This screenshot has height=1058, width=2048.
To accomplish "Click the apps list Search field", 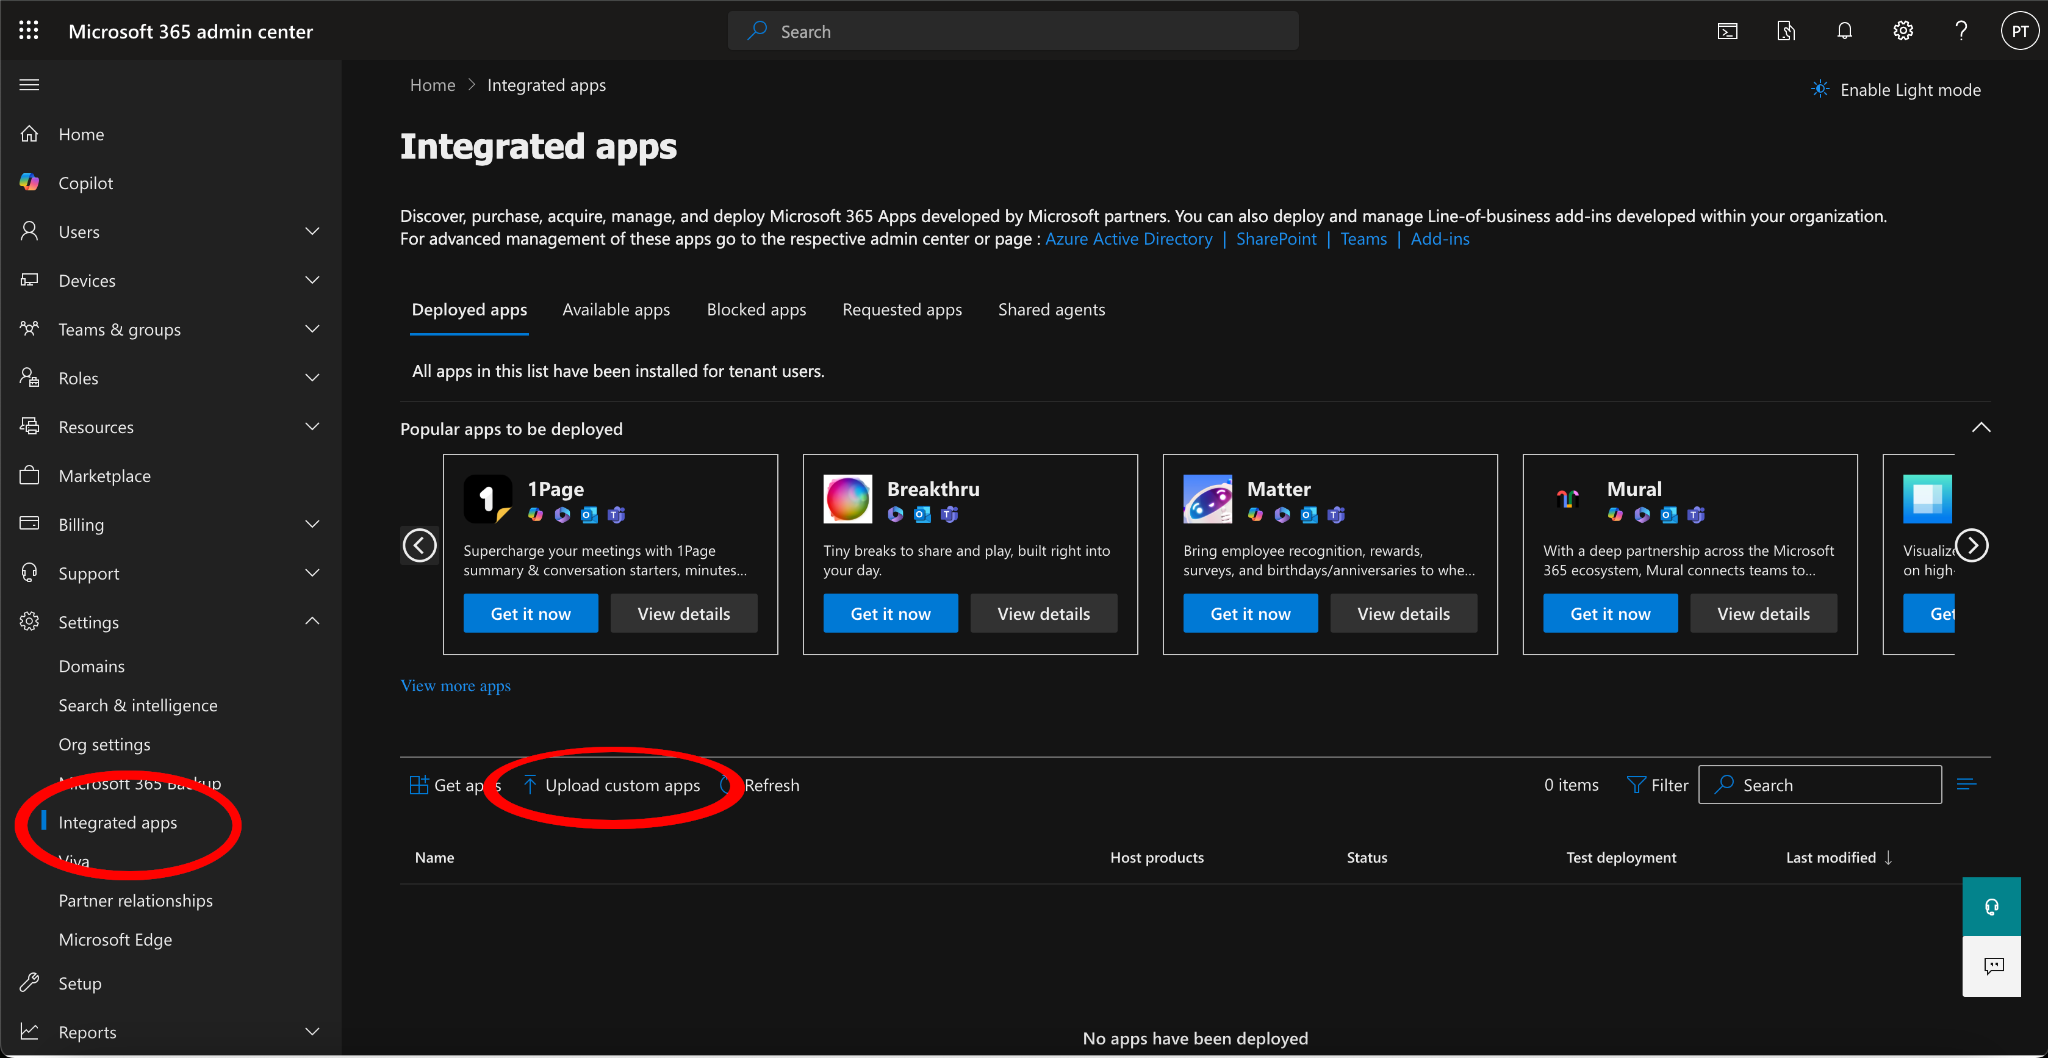I will (1820, 785).
